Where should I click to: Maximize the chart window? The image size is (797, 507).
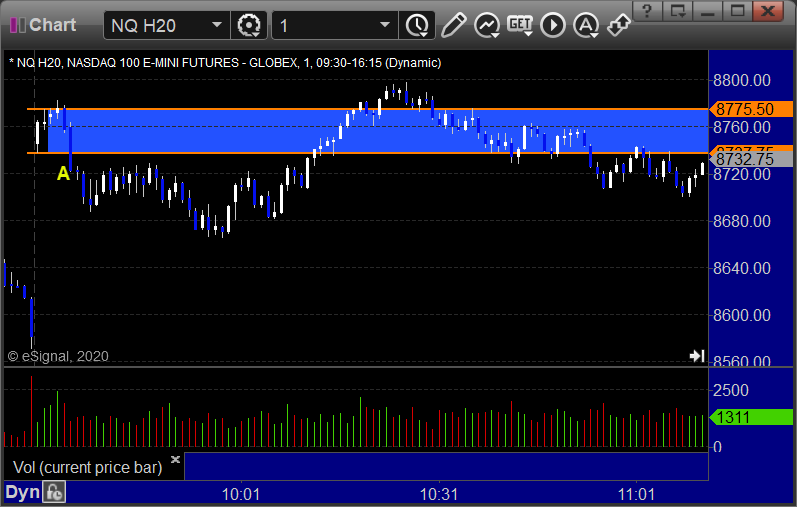click(x=738, y=11)
